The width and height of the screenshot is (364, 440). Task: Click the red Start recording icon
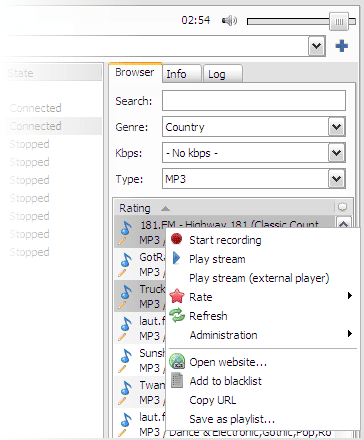pos(177,239)
